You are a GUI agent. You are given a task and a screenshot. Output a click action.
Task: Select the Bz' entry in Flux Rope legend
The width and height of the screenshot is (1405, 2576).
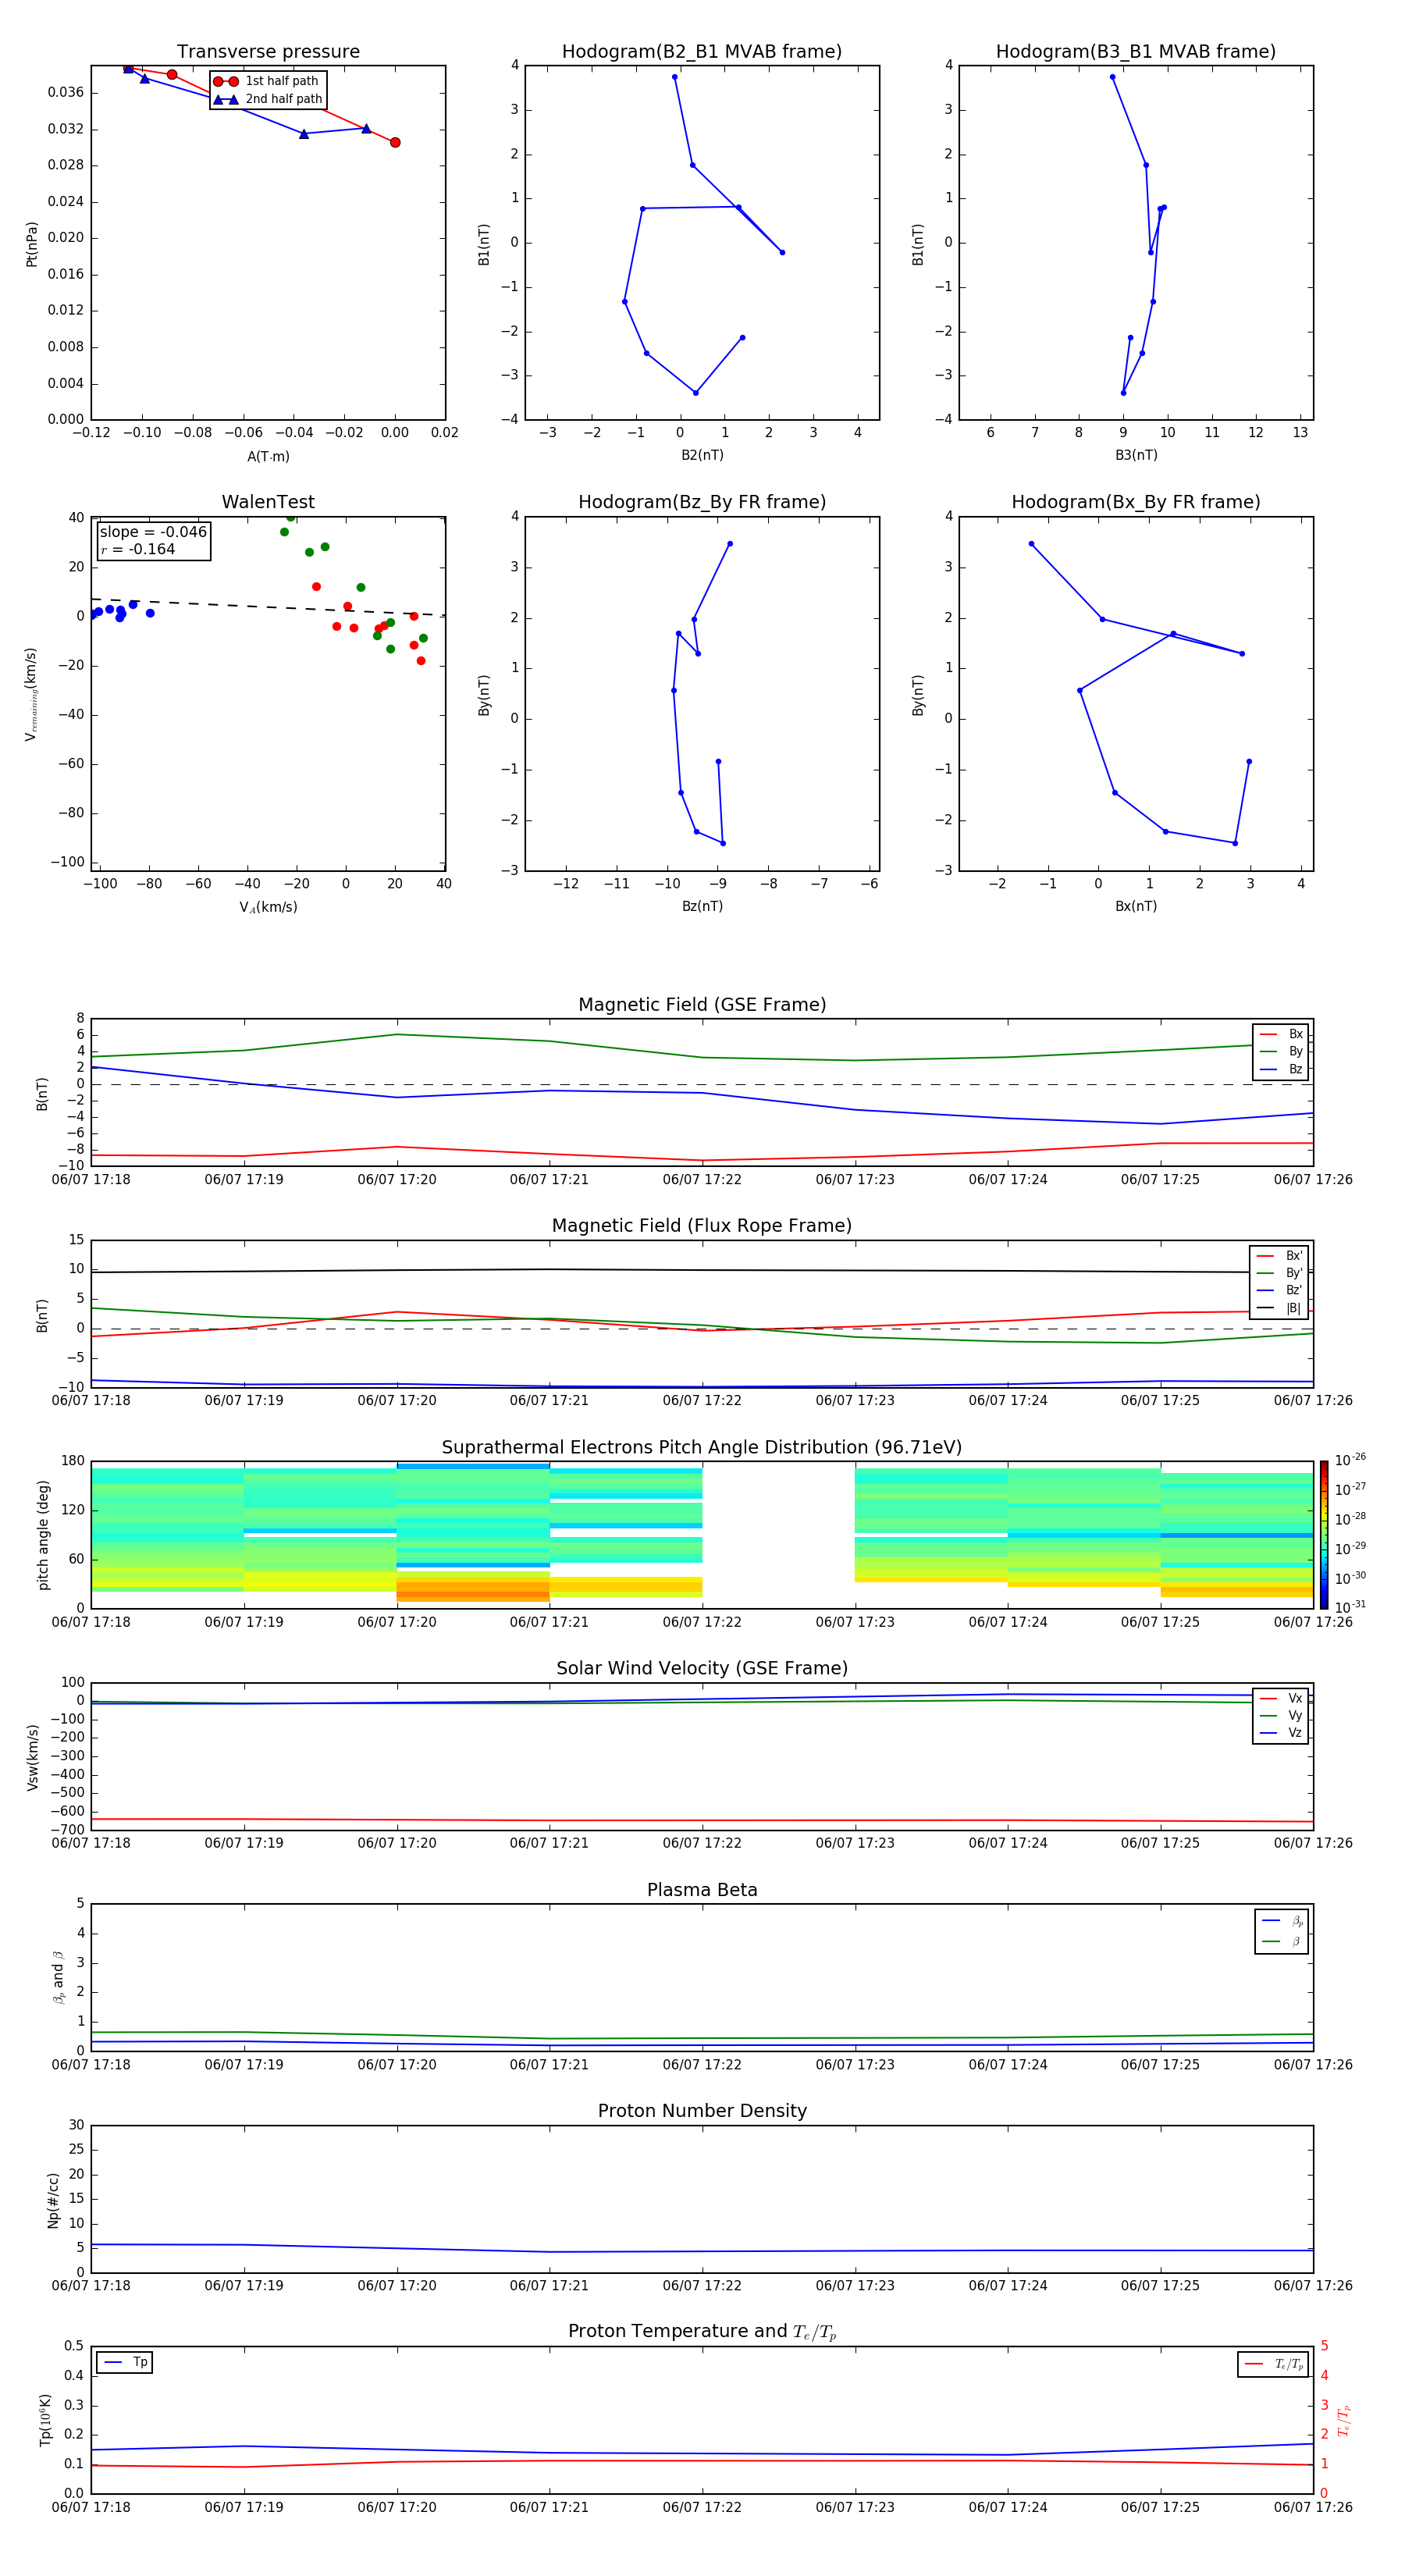[1279, 1291]
